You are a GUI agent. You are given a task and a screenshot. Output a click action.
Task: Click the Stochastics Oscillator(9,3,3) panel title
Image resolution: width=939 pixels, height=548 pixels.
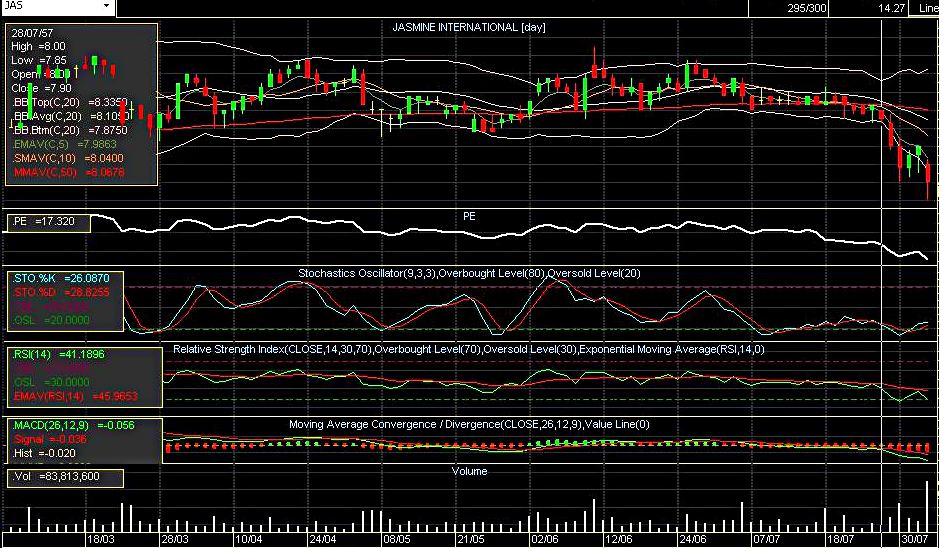click(469, 273)
